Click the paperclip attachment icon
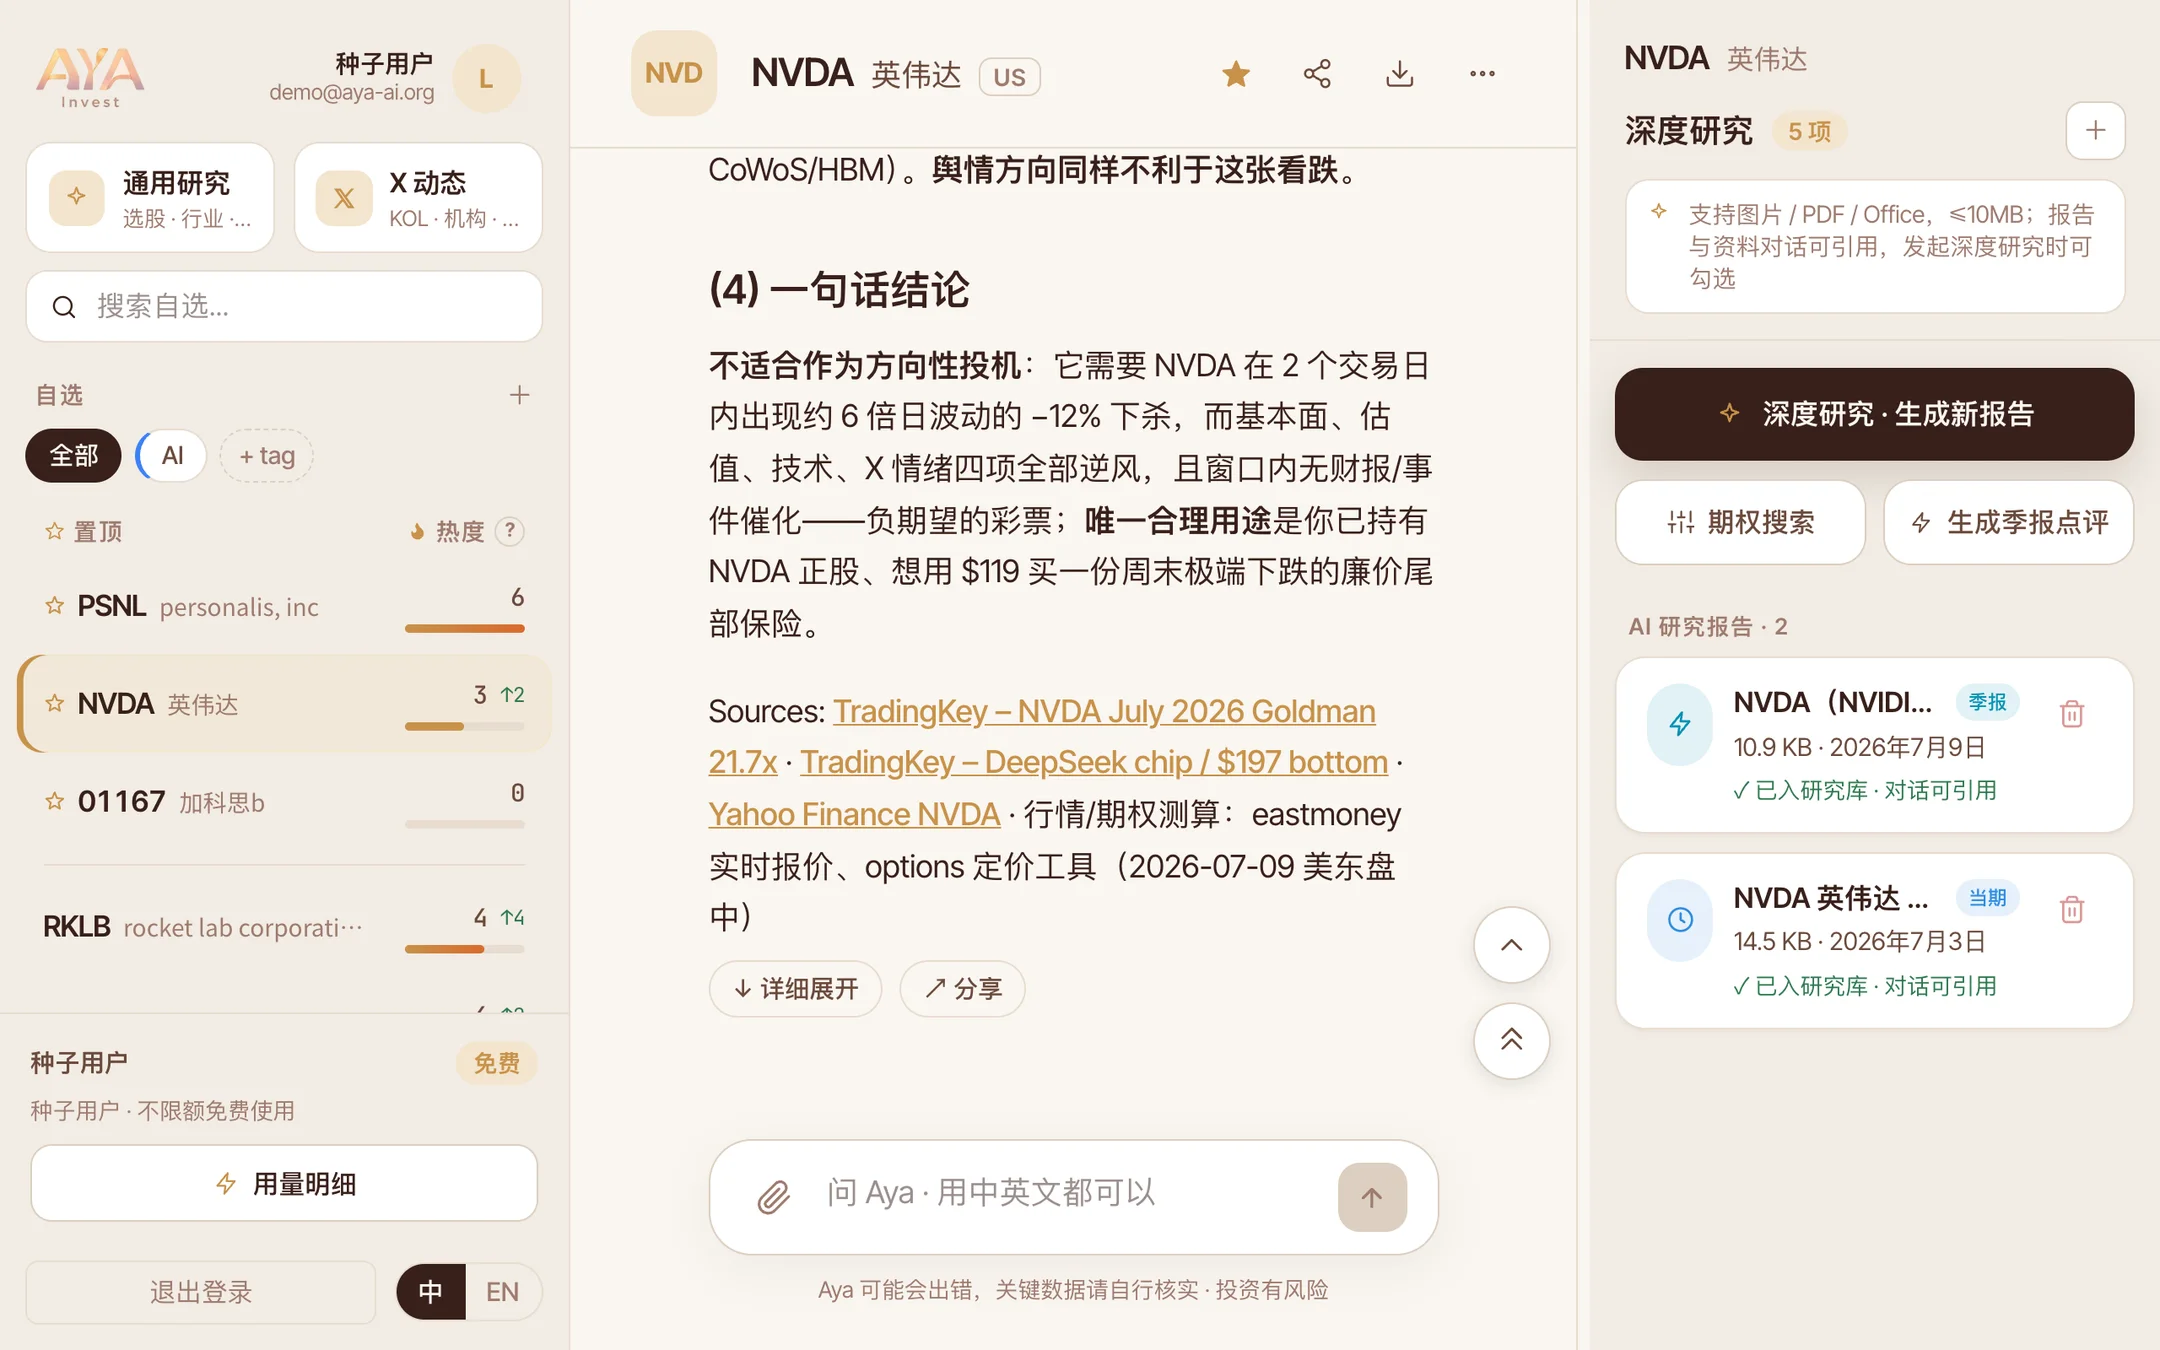This screenshot has width=2160, height=1350. click(773, 1197)
